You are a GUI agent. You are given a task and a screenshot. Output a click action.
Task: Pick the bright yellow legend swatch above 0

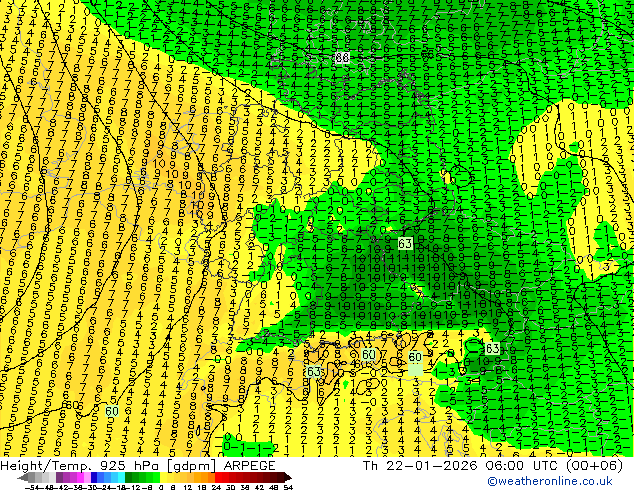tap(164, 478)
